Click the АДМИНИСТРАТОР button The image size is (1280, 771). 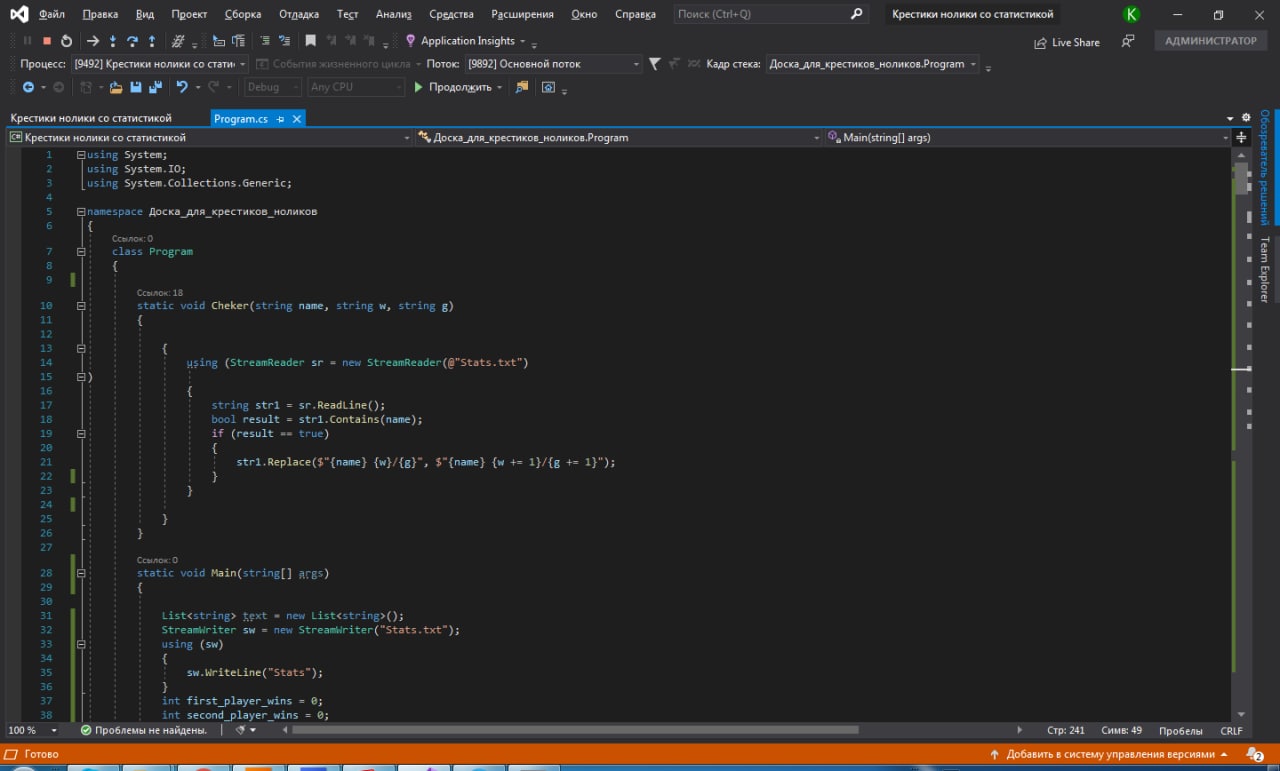[1210, 41]
